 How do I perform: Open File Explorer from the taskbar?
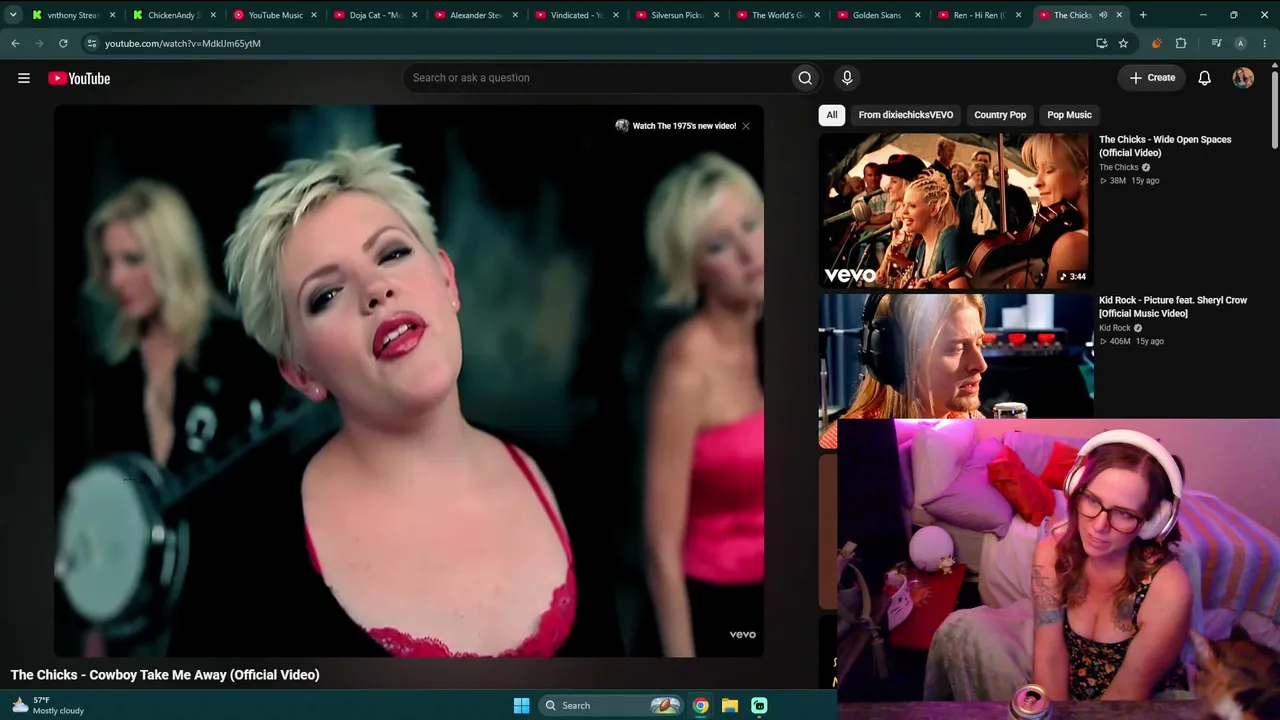click(x=730, y=705)
